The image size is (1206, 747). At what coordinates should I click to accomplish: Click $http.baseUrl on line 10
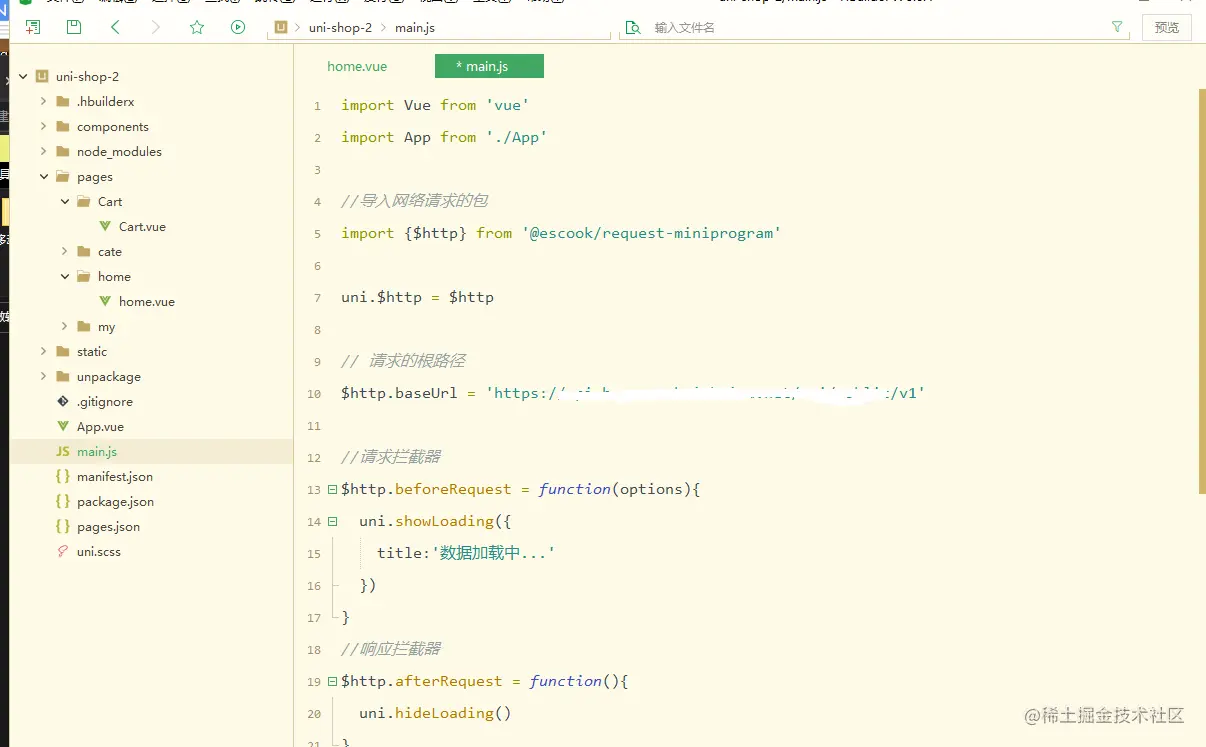point(399,393)
